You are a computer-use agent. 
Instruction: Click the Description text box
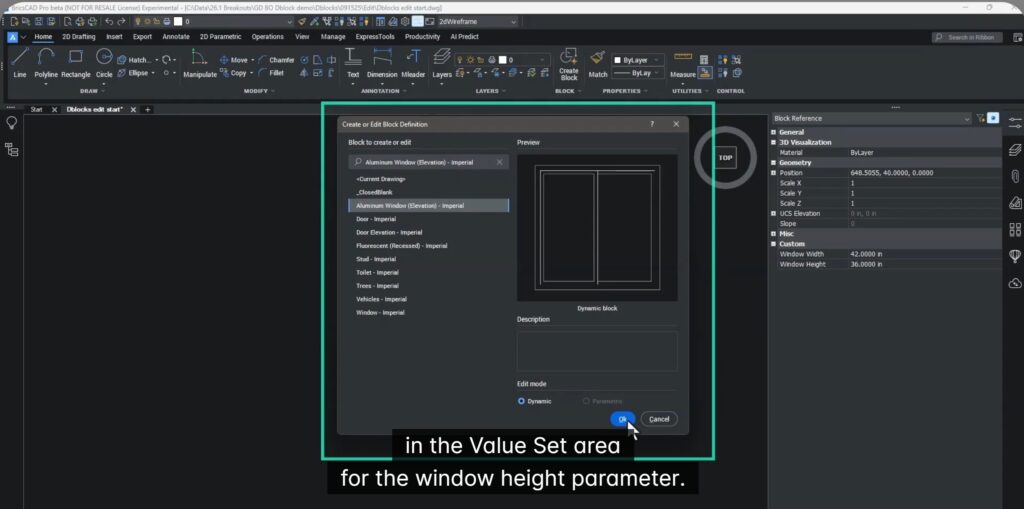click(x=597, y=351)
